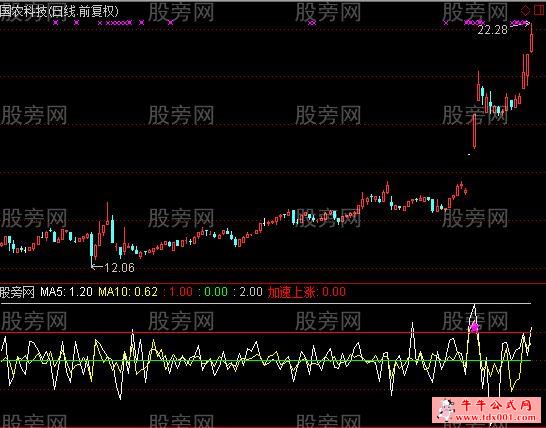Click the red diamond icon at top right

click(525, 10)
